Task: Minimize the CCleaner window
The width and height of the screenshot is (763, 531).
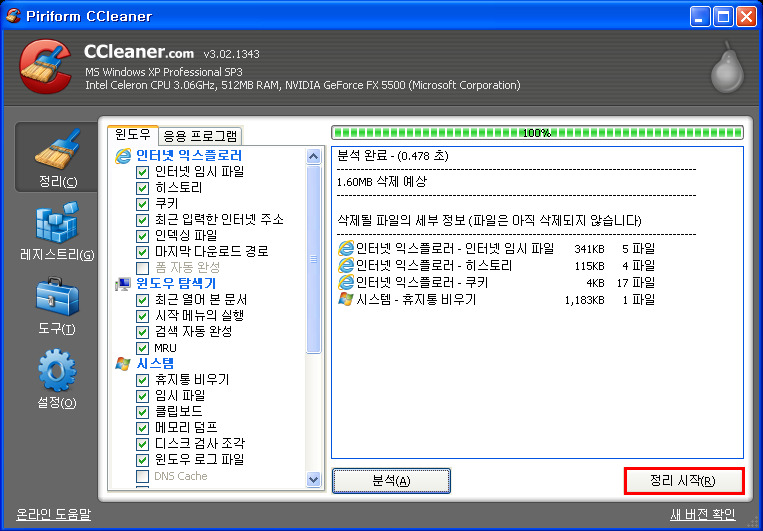Action: (x=700, y=17)
